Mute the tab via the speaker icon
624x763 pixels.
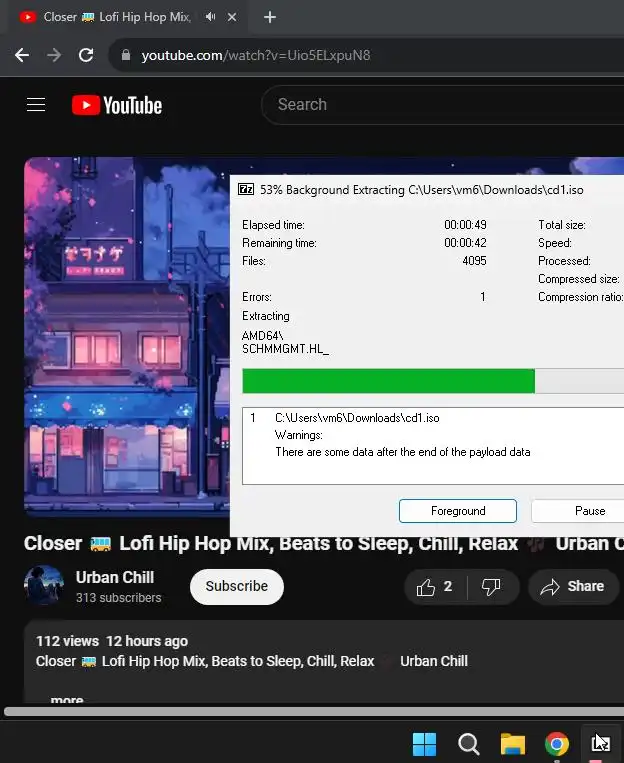(x=210, y=17)
